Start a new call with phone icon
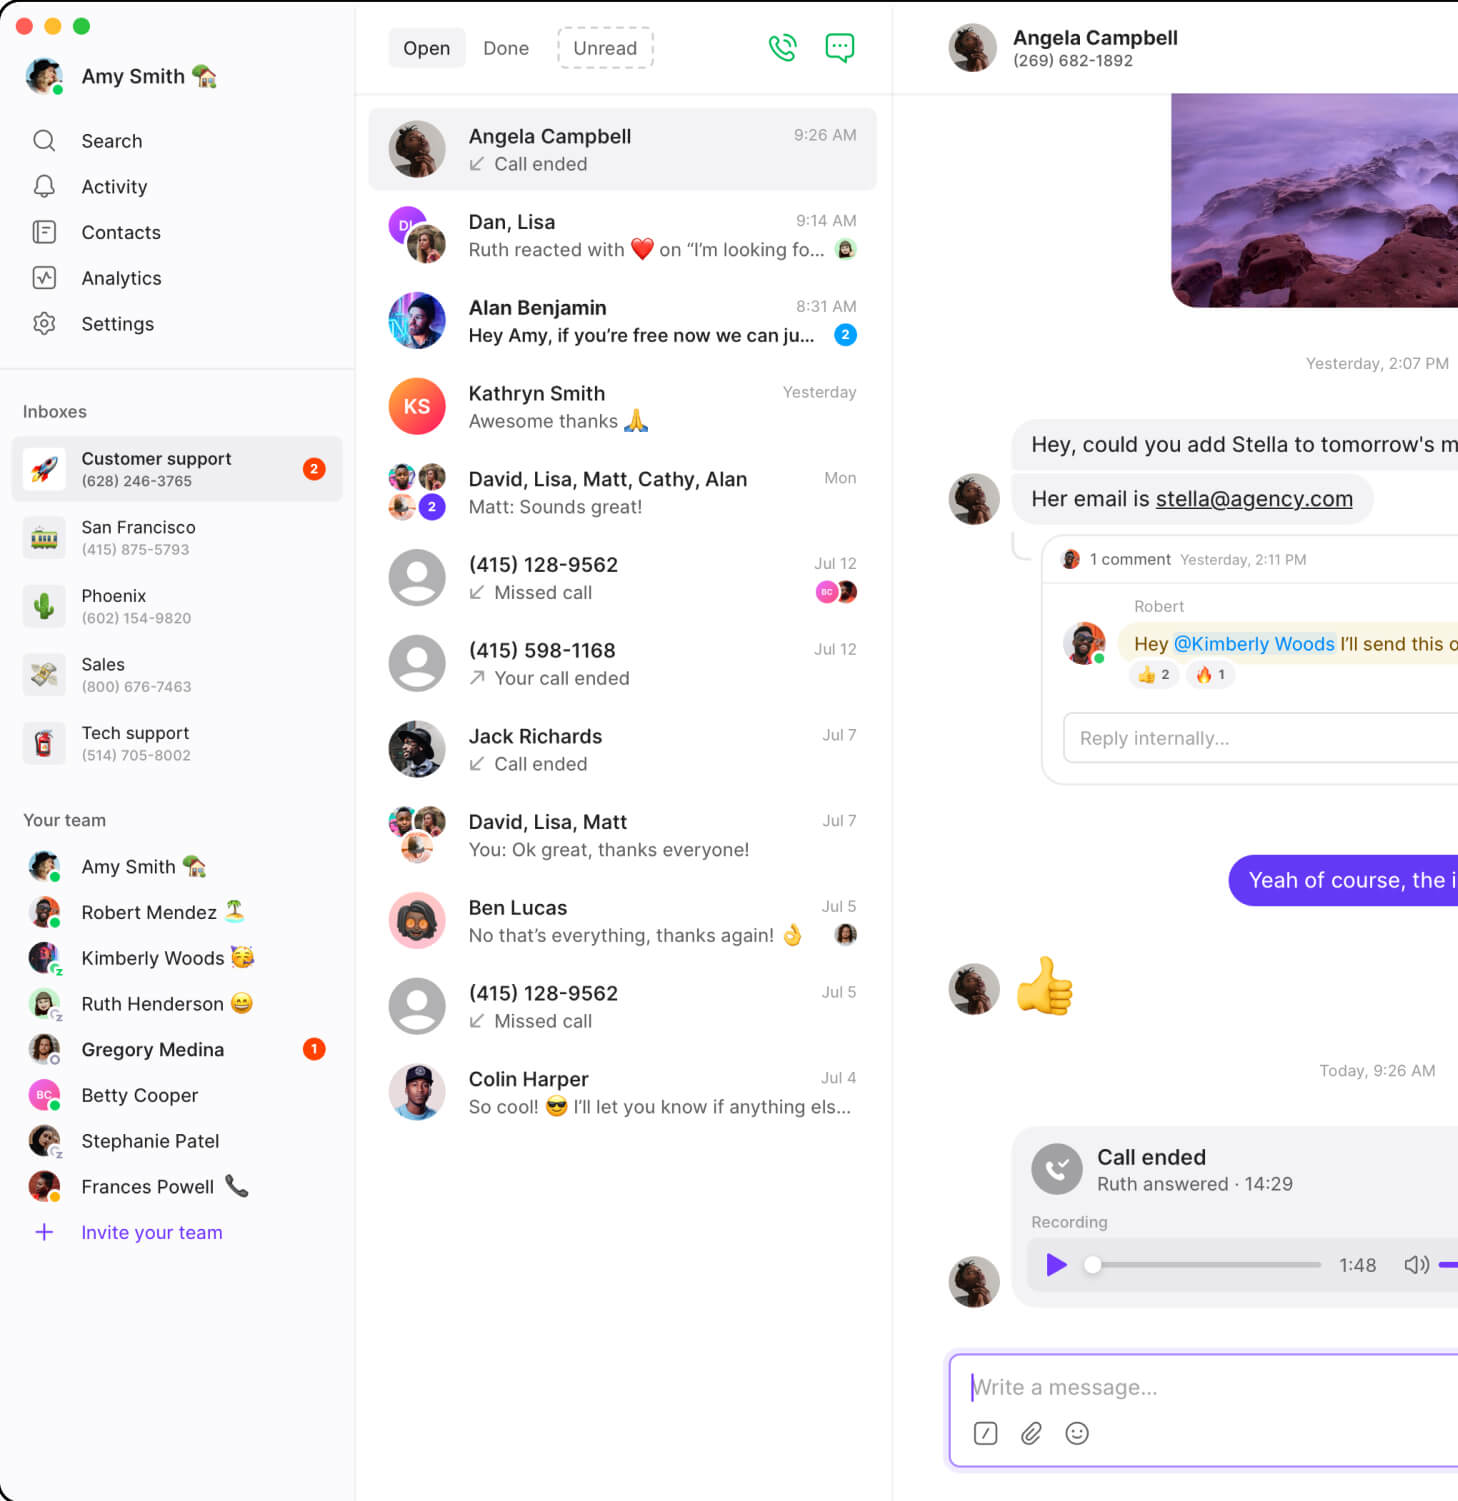 tap(782, 48)
